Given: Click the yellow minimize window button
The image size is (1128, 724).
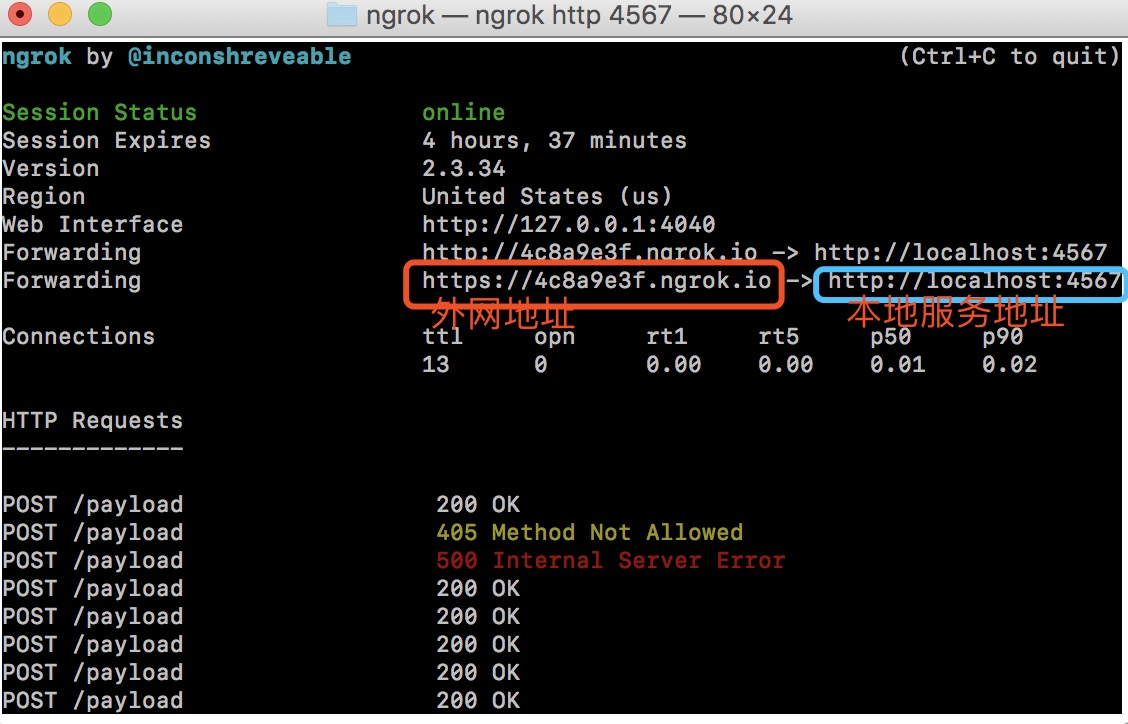Looking at the screenshot, I should click(60, 15).
